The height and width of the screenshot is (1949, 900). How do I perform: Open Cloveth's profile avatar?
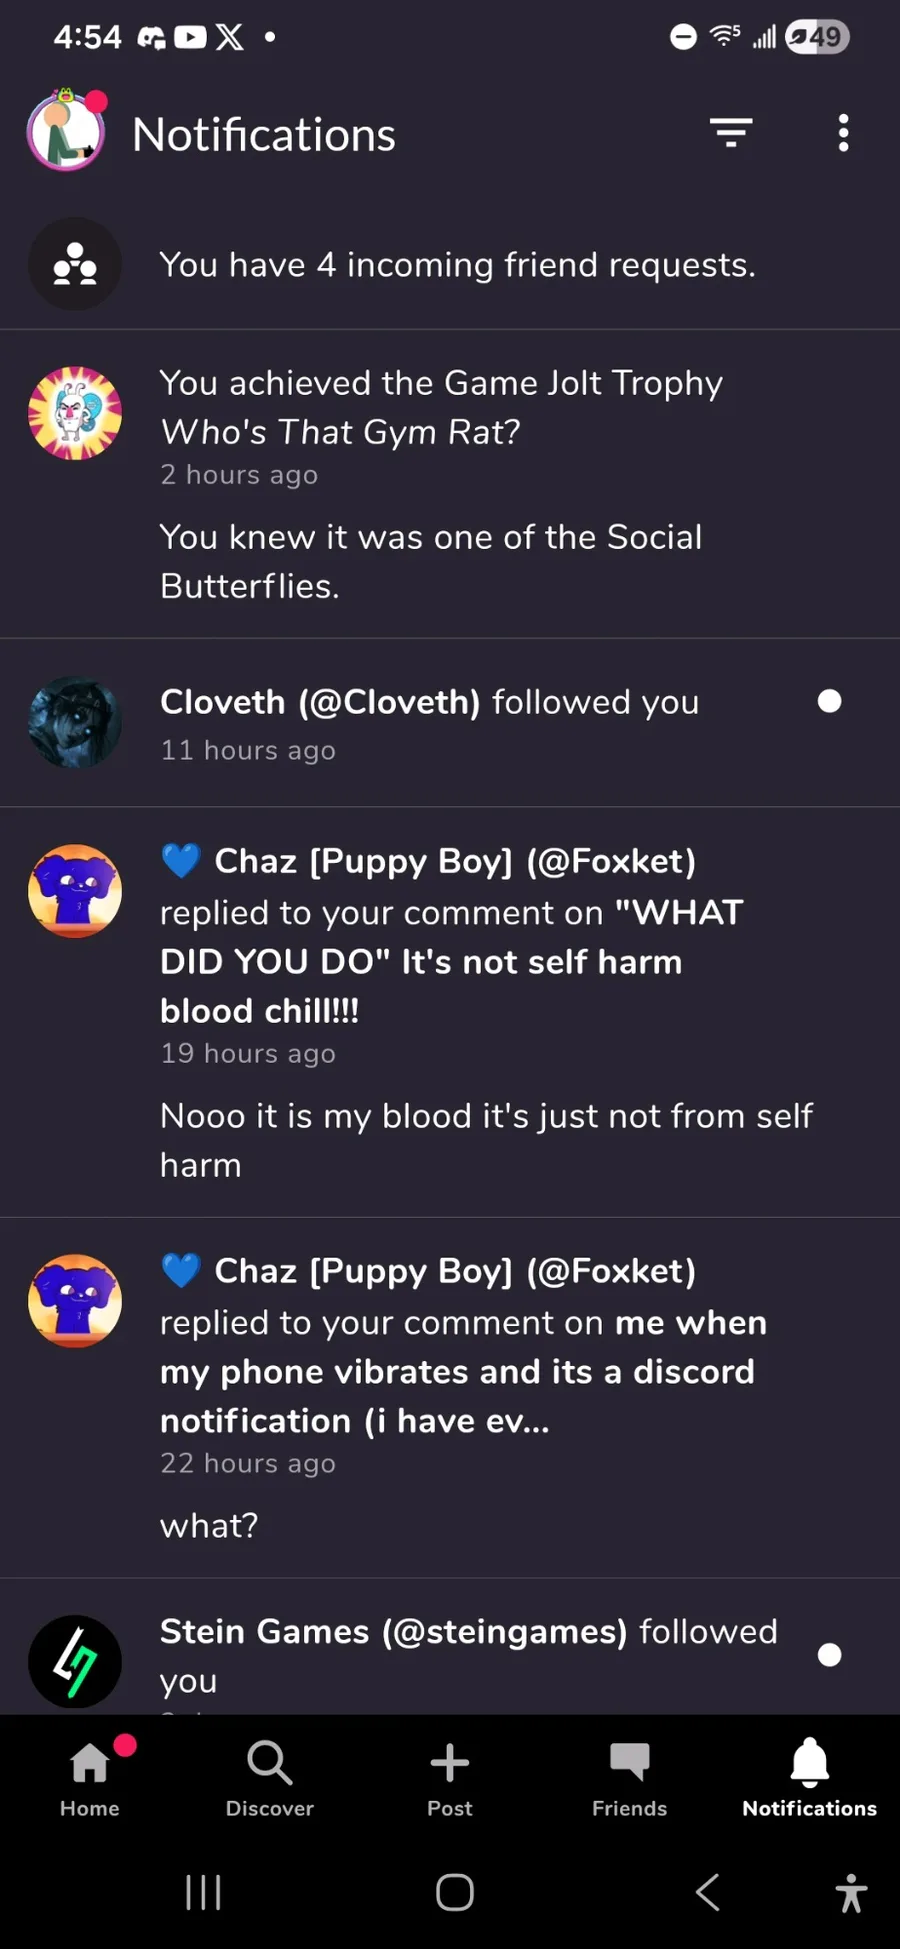coord(75,722)
